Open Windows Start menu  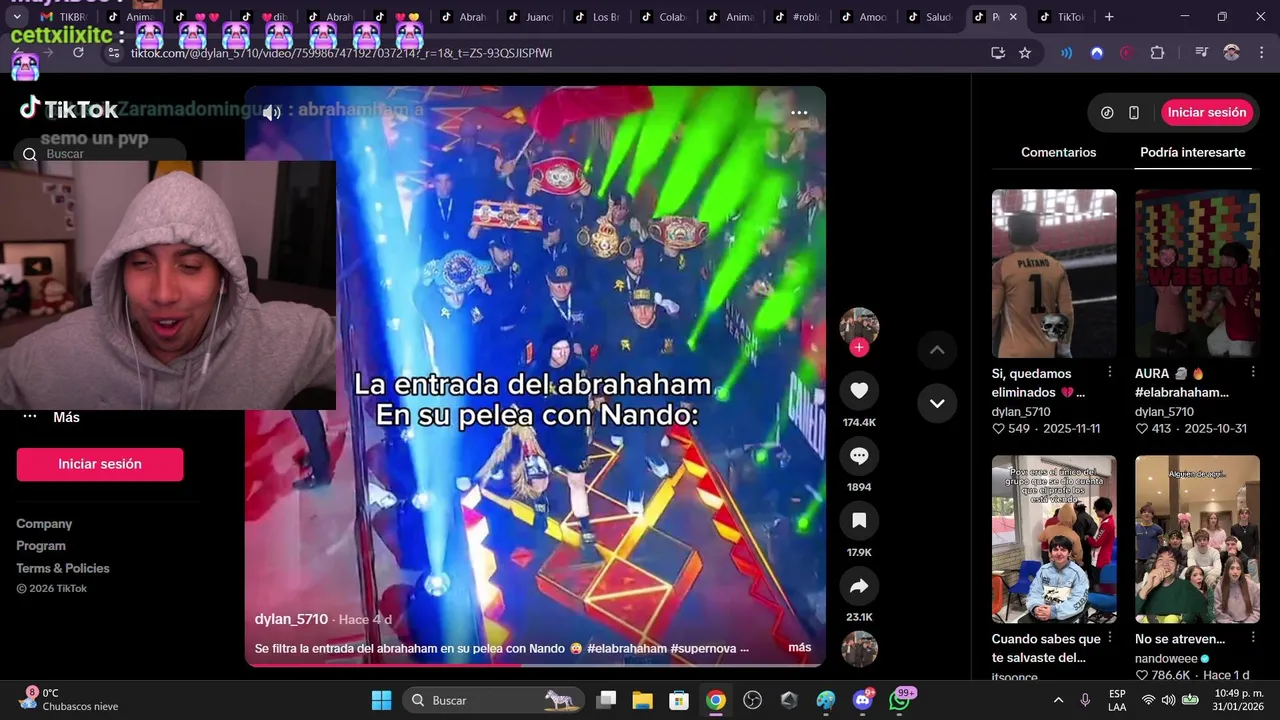pos(382,700)
